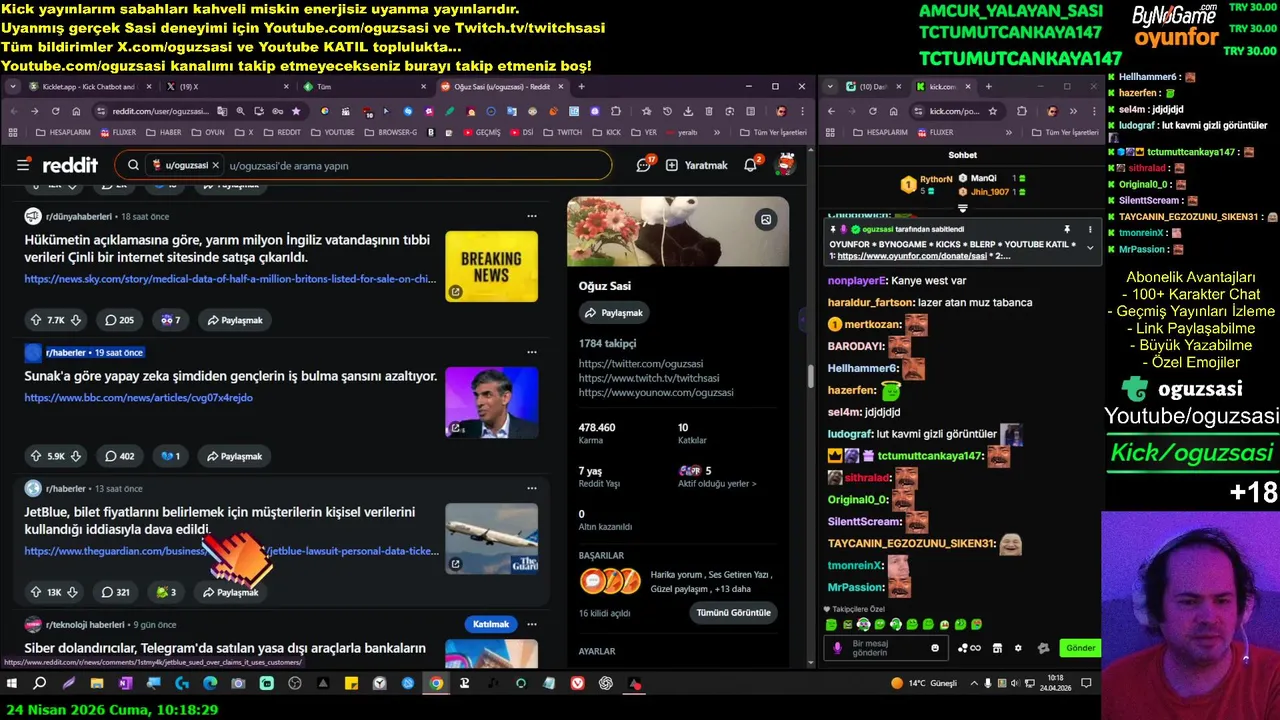Open the HABER bookmarks folder
Image resolution: width=1280 pixels, height=720 pixels.
coord(164,132)
